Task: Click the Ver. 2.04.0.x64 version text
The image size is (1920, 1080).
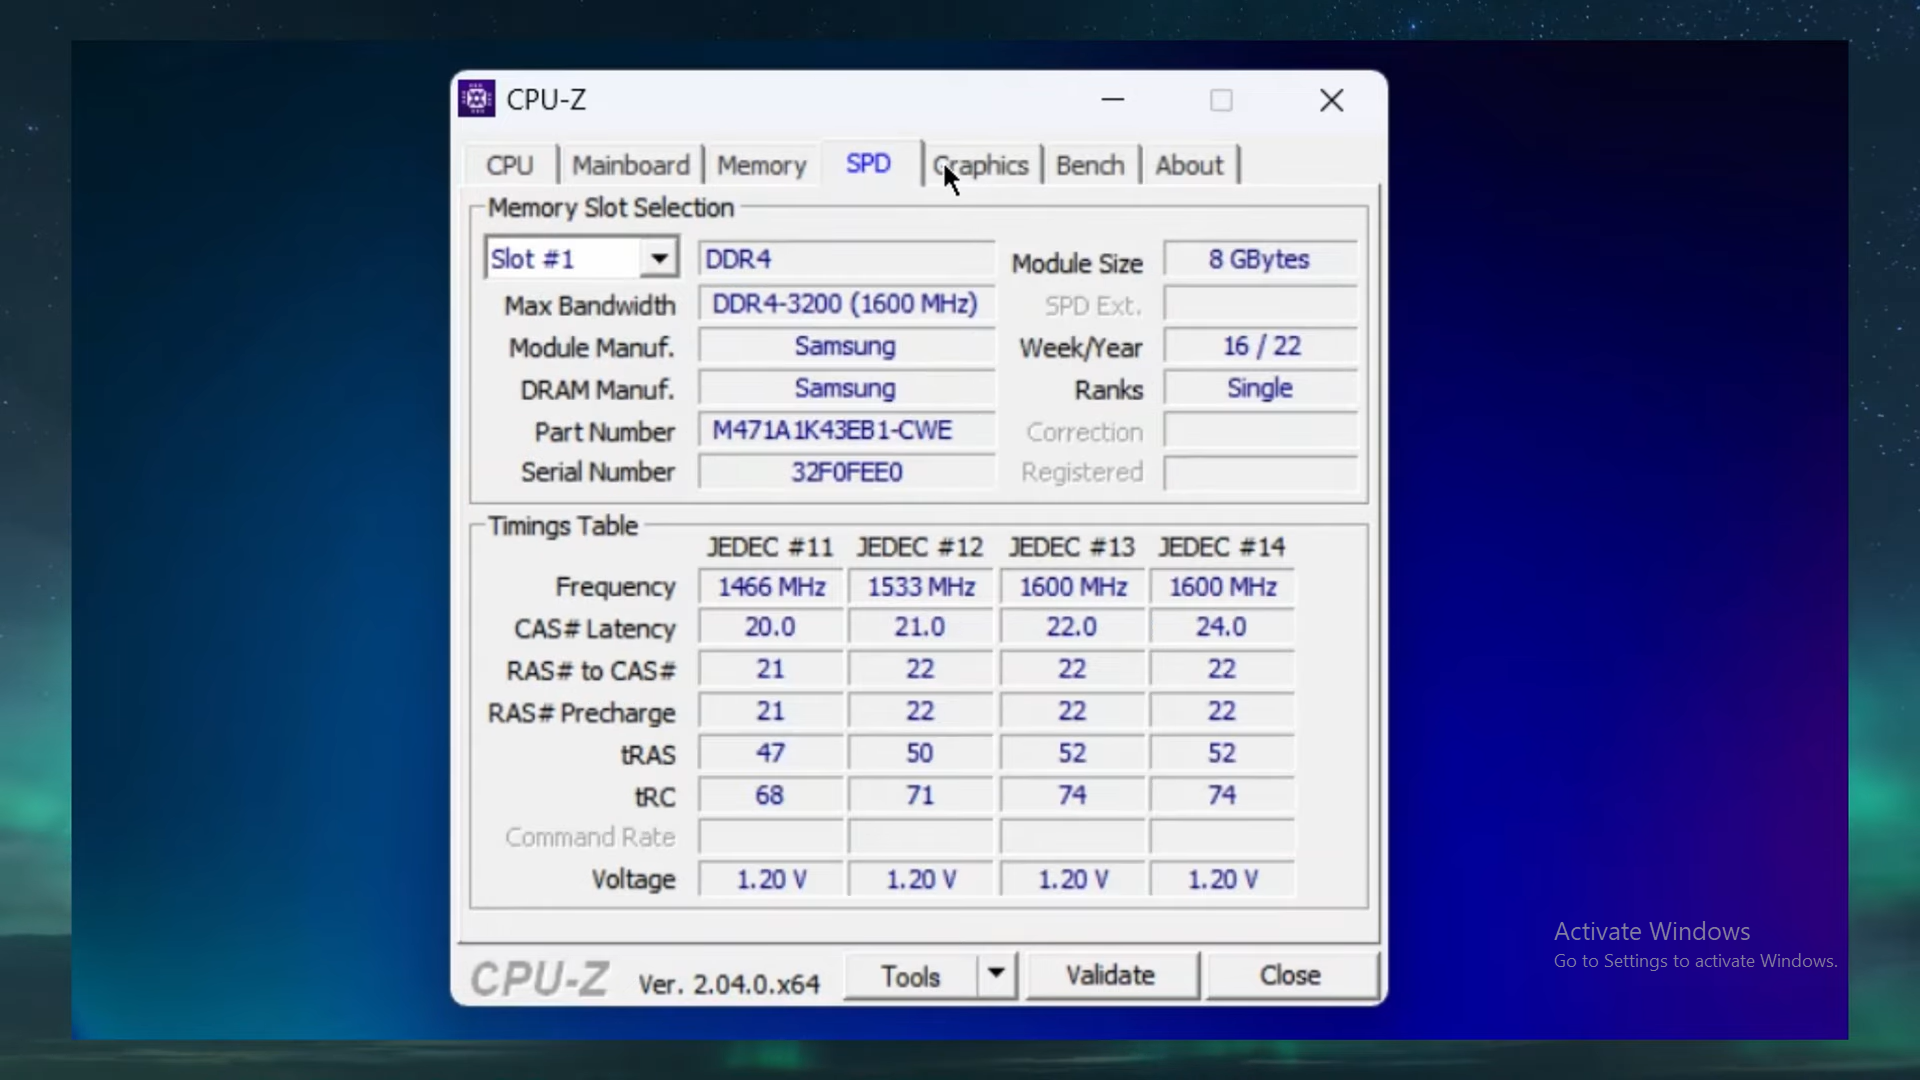Action: pyautogui.click(x=729, y=984)
